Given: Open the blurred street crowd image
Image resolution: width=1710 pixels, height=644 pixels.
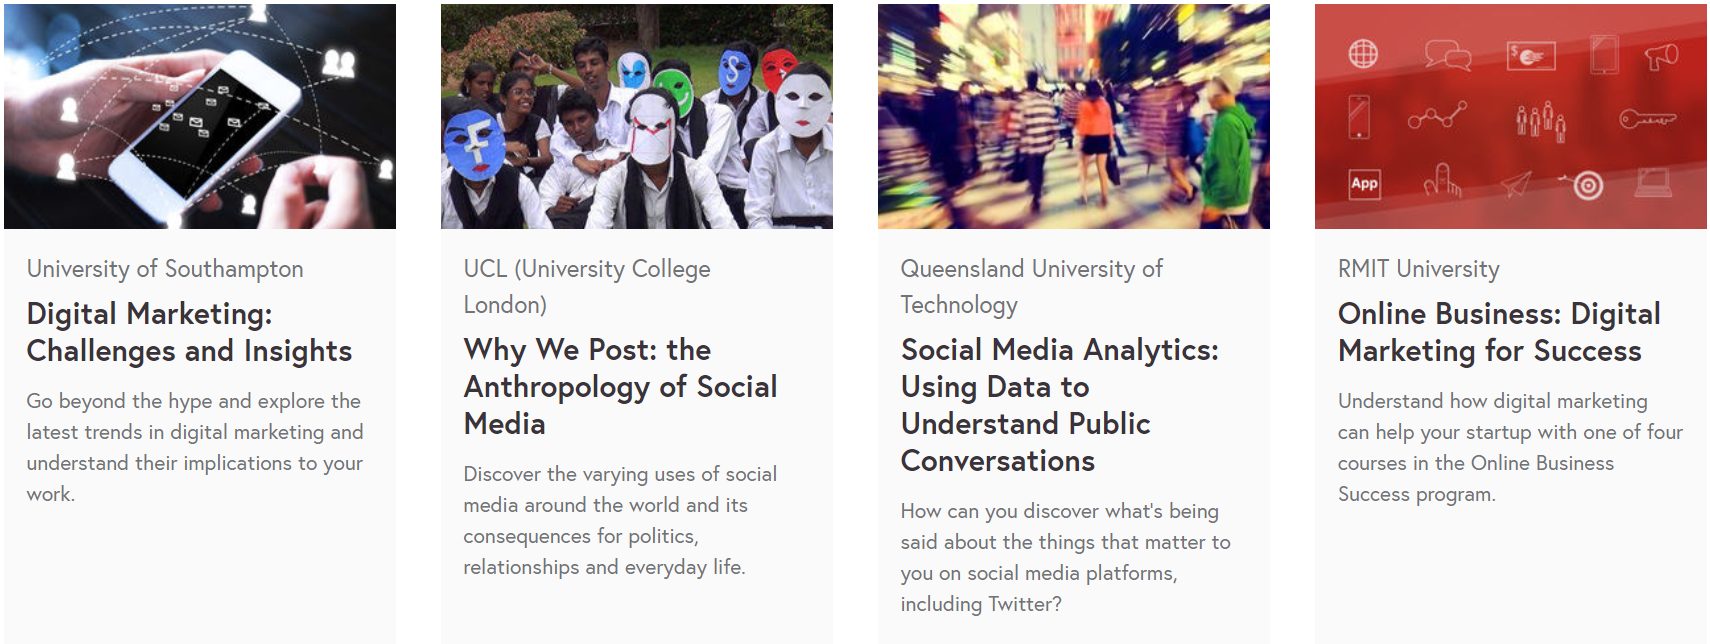Looking at the screenshot, I should tap(1074, 116).
